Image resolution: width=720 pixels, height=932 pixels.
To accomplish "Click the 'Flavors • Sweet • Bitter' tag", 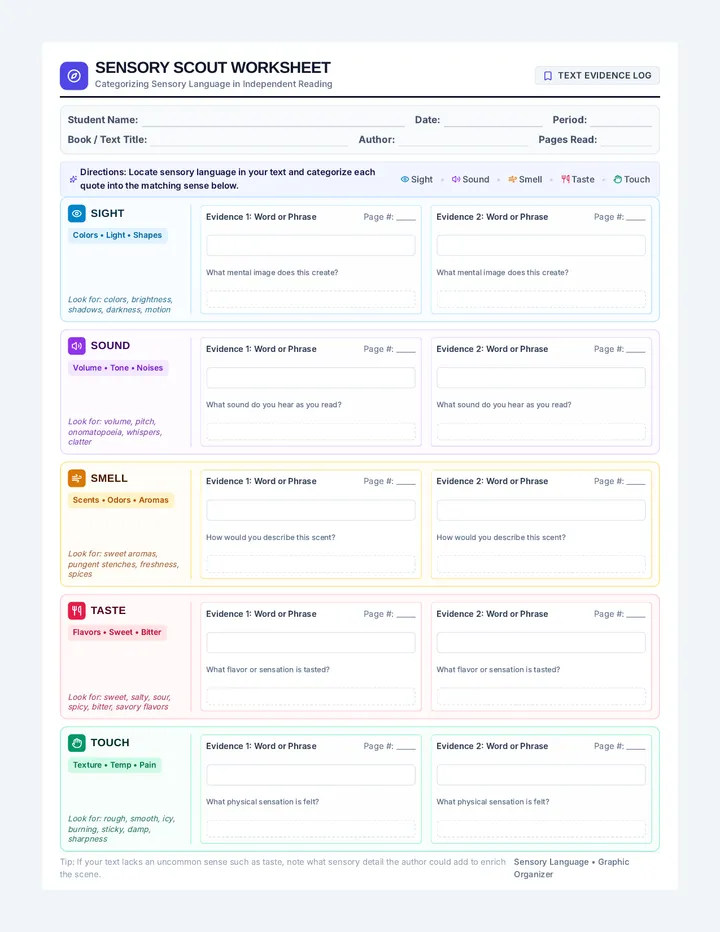I will (x=117, y=632).
